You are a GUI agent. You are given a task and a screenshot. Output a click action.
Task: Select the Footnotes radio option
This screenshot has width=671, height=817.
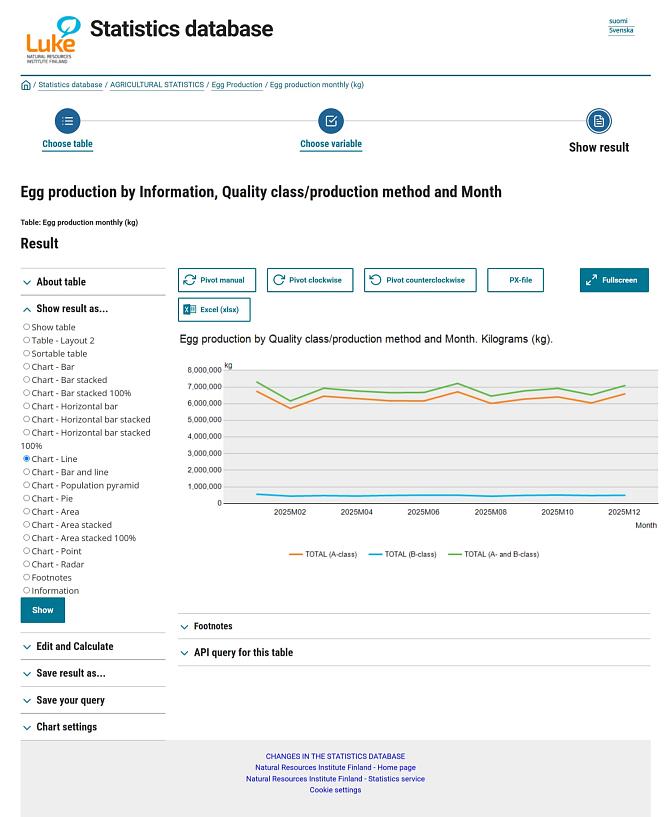26,577
